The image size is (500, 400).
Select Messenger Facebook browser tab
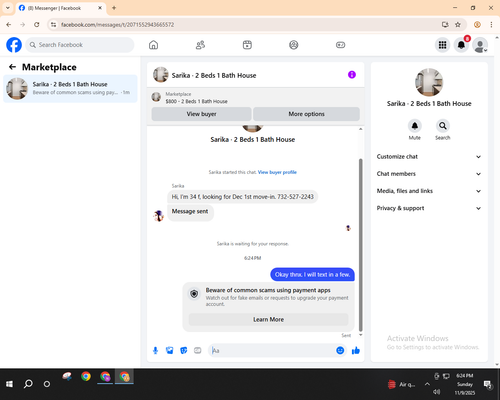60,8
